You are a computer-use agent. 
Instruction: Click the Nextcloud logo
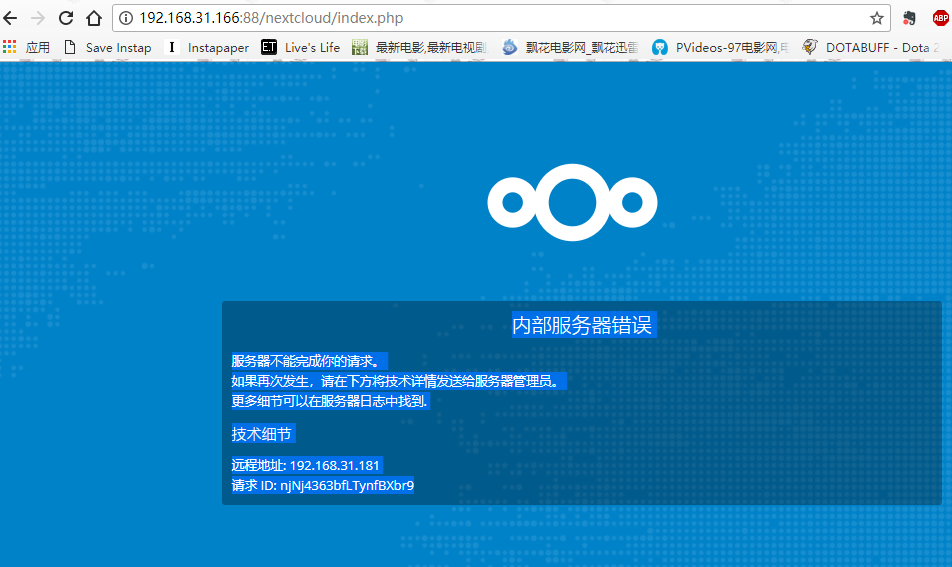coord(572,202)
